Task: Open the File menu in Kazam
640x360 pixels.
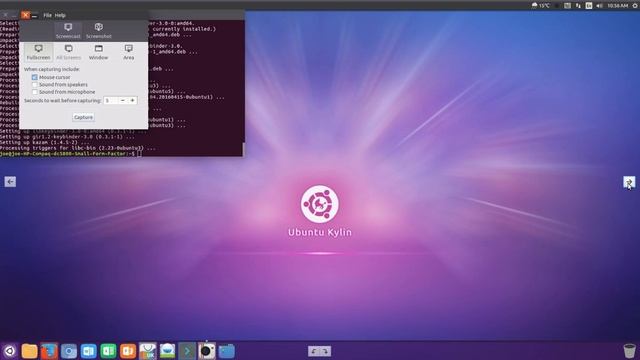Action: [x=47, y=15]
